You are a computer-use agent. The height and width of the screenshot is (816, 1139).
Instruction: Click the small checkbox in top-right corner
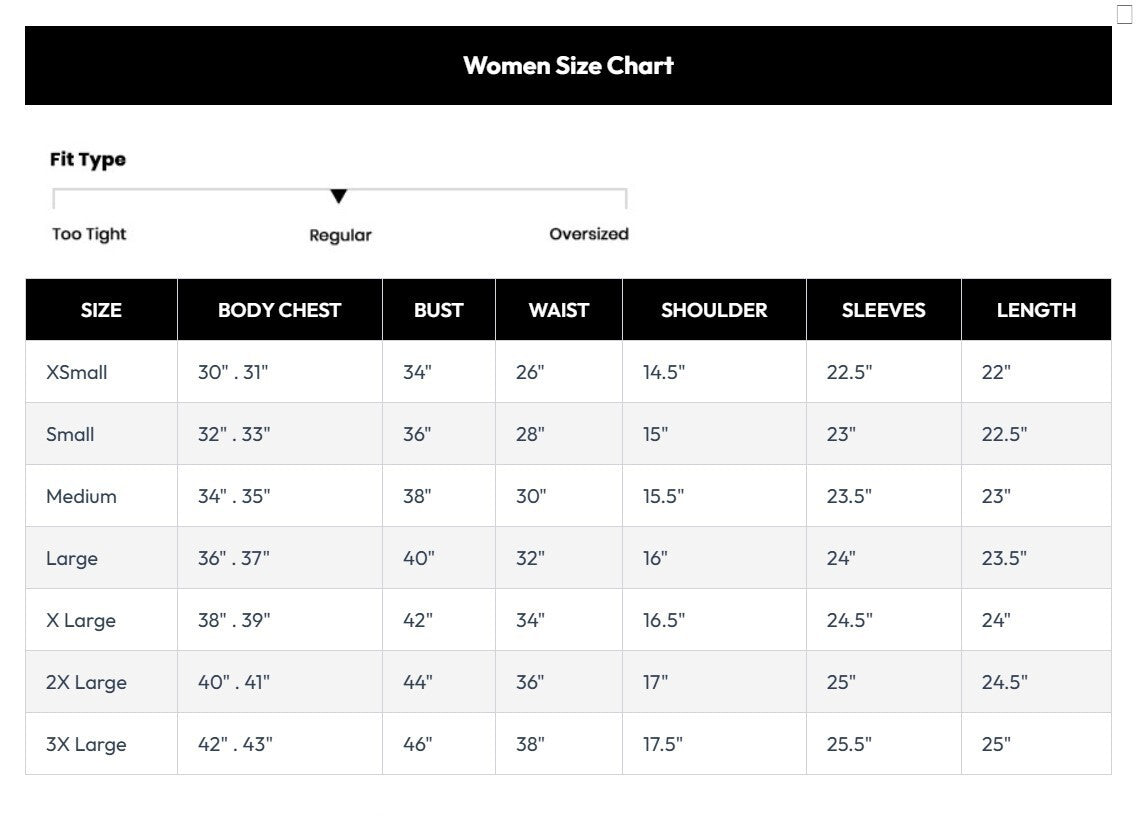(1124, 14)
